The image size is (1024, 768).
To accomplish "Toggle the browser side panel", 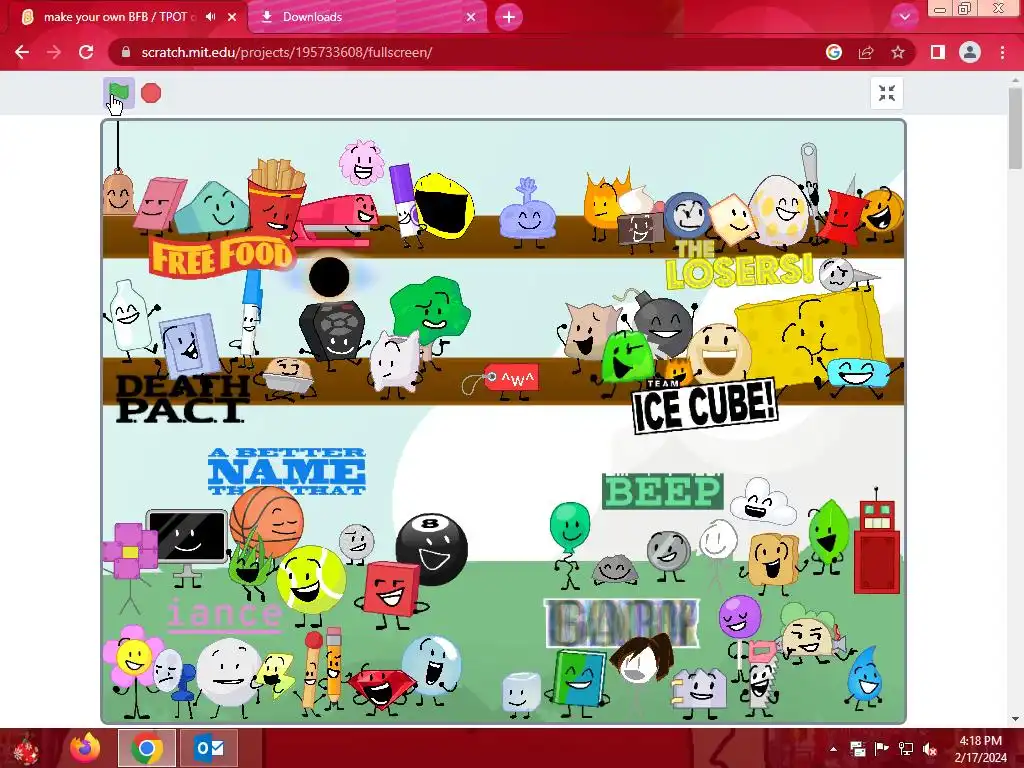I will (938, 52).
